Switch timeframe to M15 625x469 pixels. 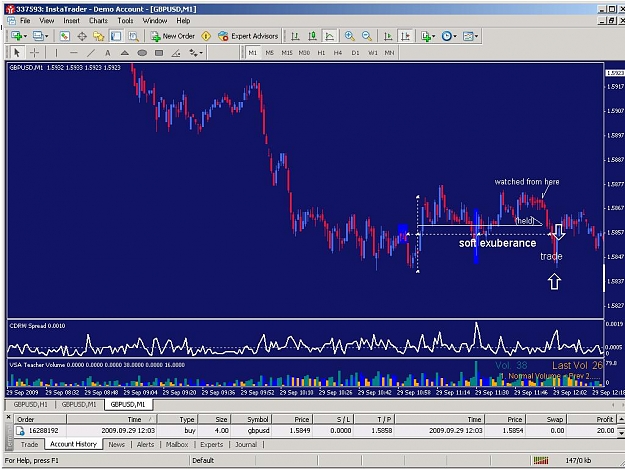(287, 53)
